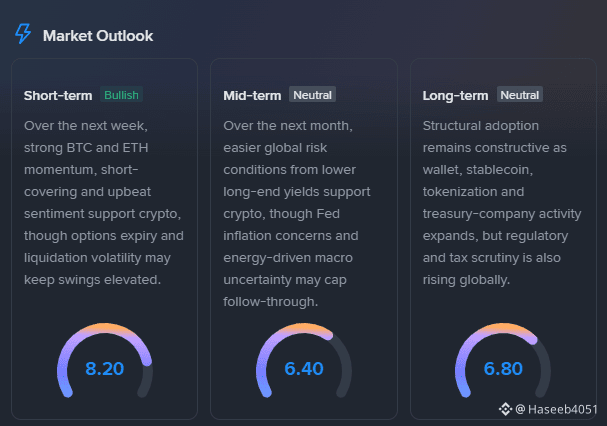Image resolution: width=607 pixels, height=426 pixels.
Task: Click the Long-term outlook description text
Action: click(502, 203)
